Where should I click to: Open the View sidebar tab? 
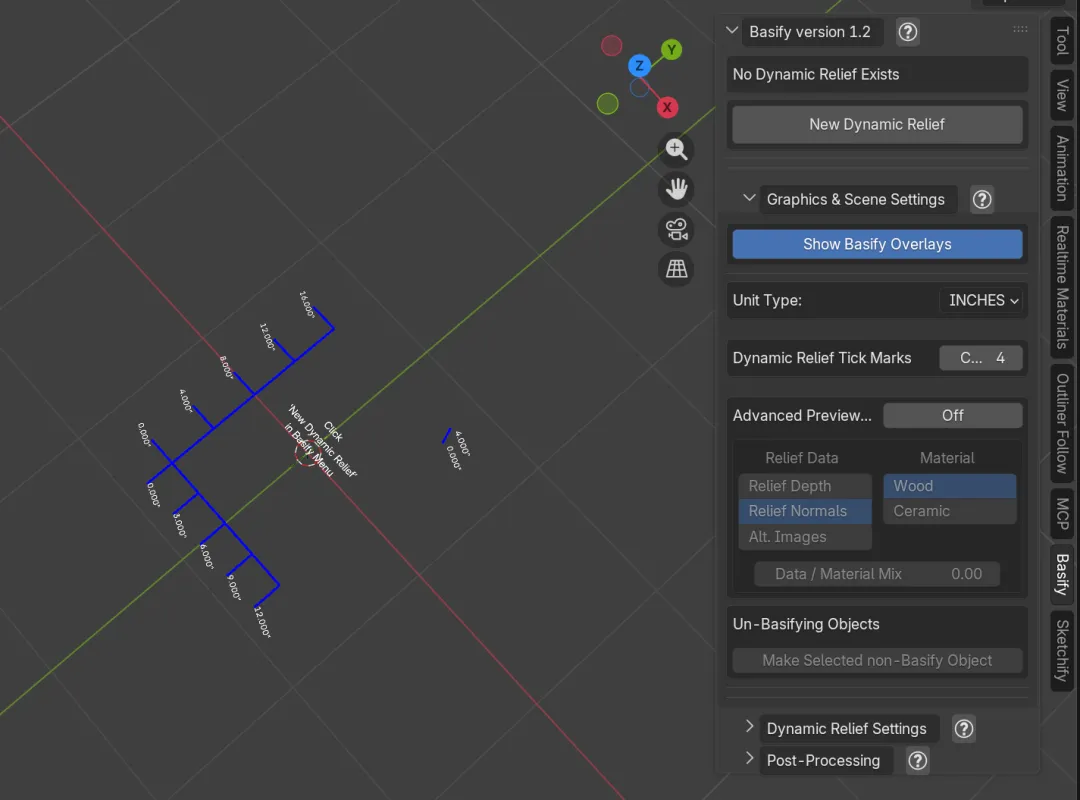(1062, 95)
